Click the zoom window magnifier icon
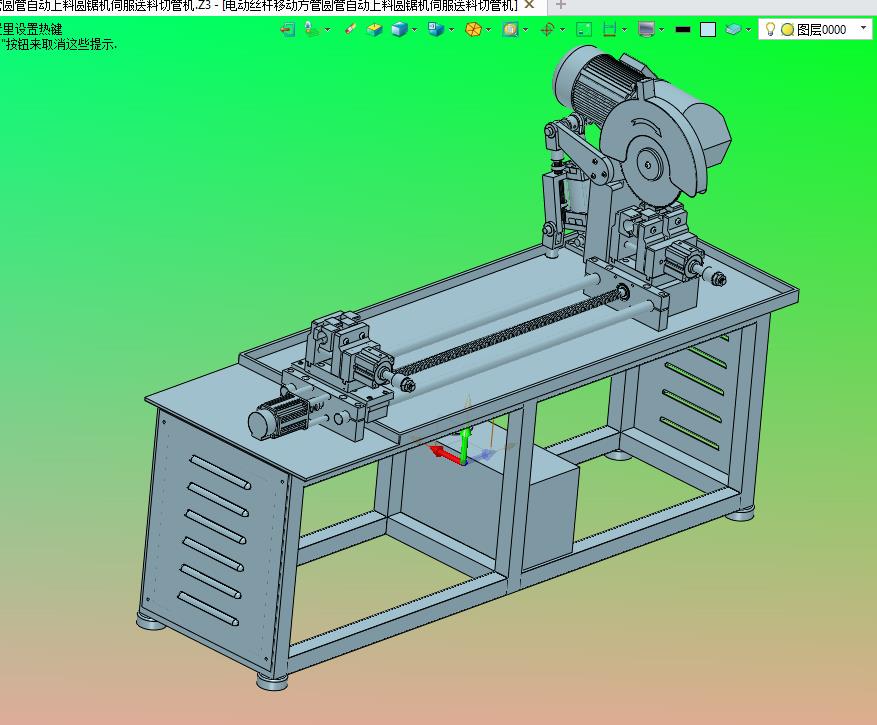This screenshot has height=725, width=877. 510,29
